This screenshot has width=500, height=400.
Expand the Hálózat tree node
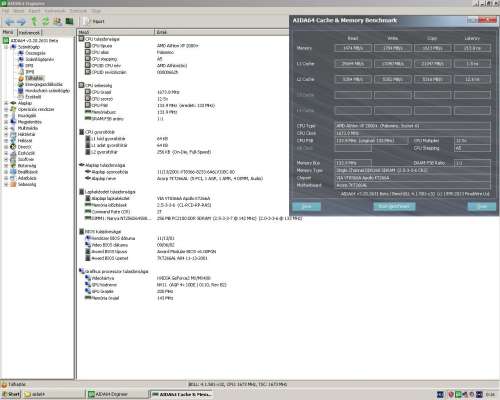coord(6,141)
